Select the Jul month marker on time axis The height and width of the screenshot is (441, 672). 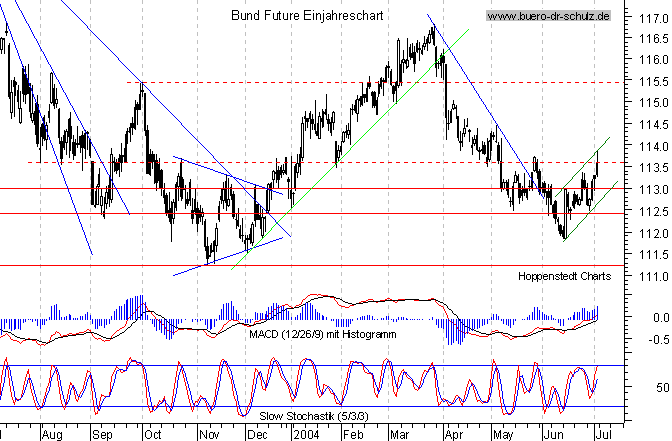pyautogui.click(x=604, y=435)
